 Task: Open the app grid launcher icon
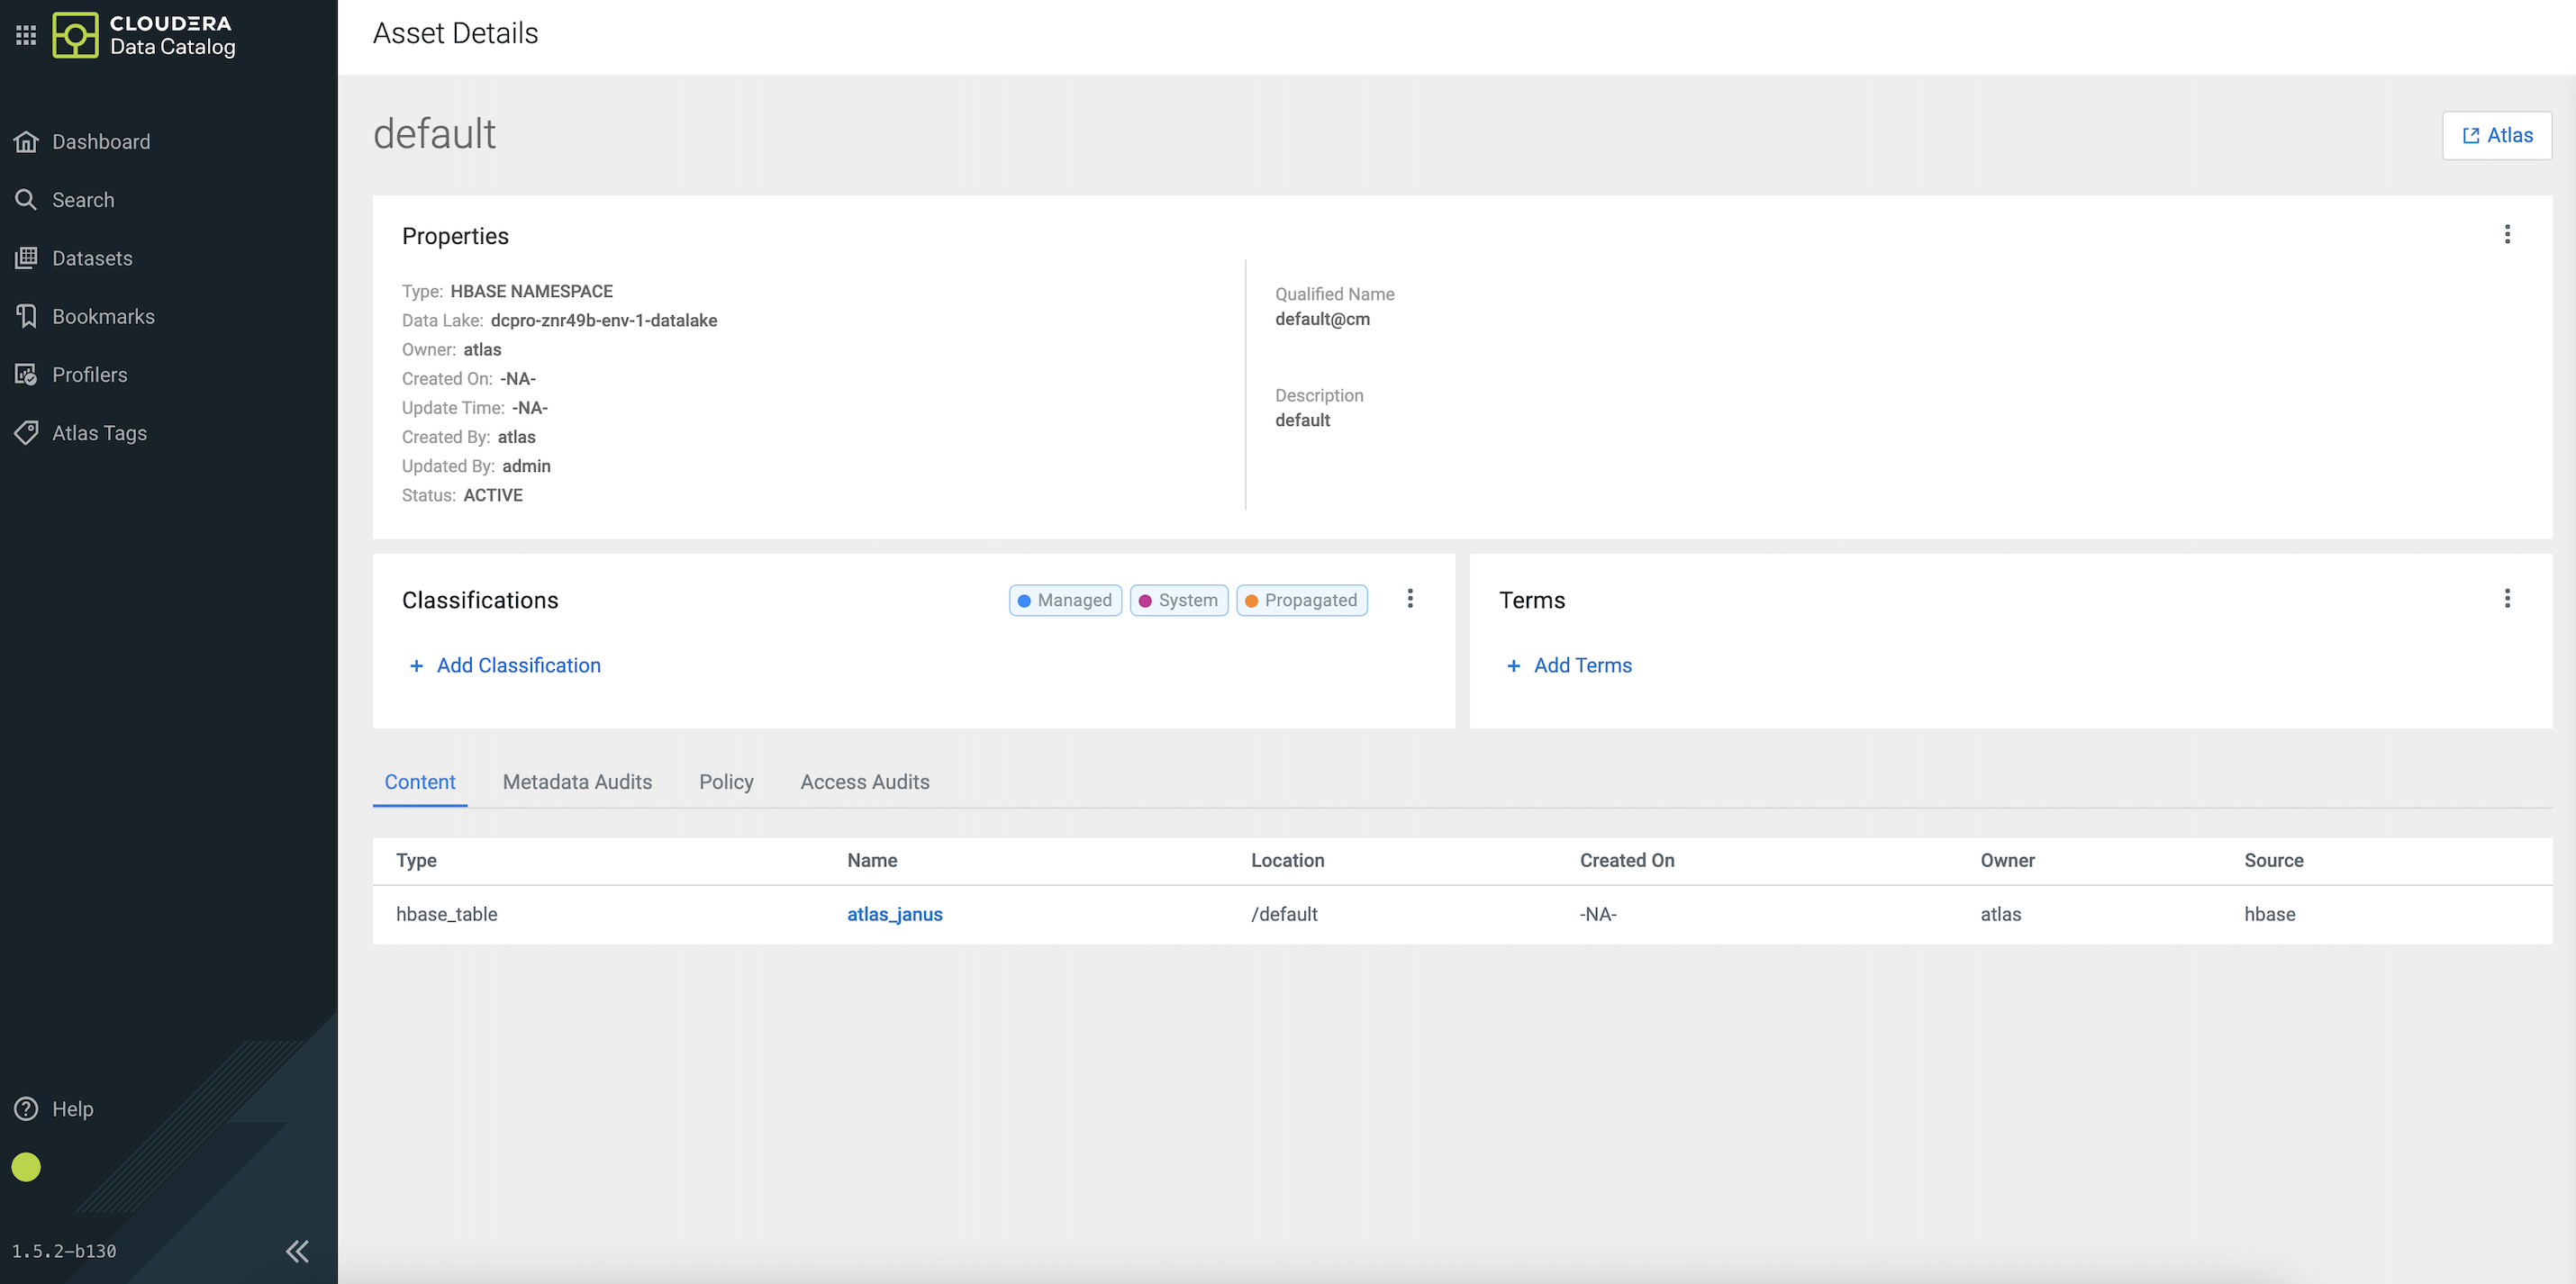[26, 35]
